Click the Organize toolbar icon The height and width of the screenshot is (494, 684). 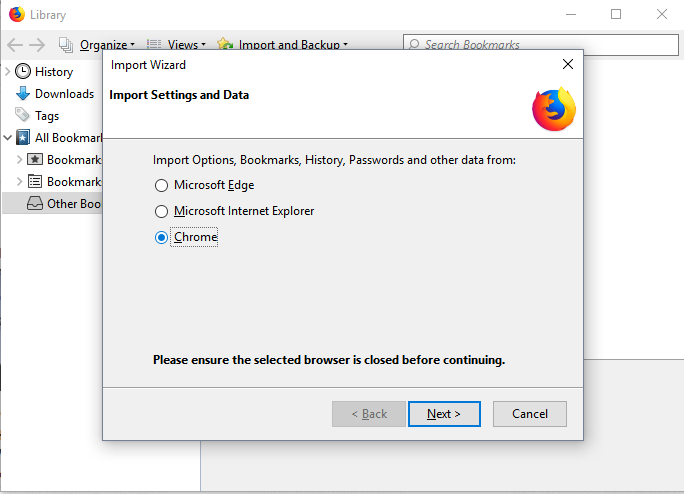(67, 44)
